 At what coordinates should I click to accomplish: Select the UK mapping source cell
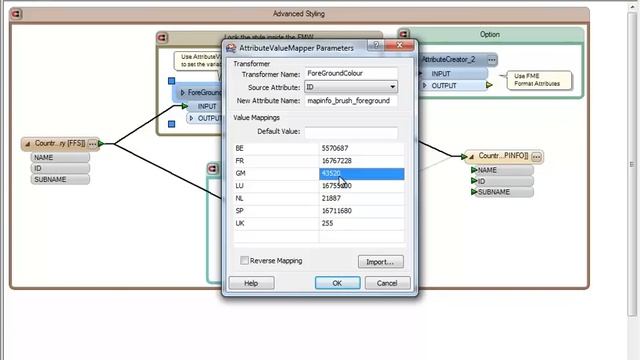(276, 223)
